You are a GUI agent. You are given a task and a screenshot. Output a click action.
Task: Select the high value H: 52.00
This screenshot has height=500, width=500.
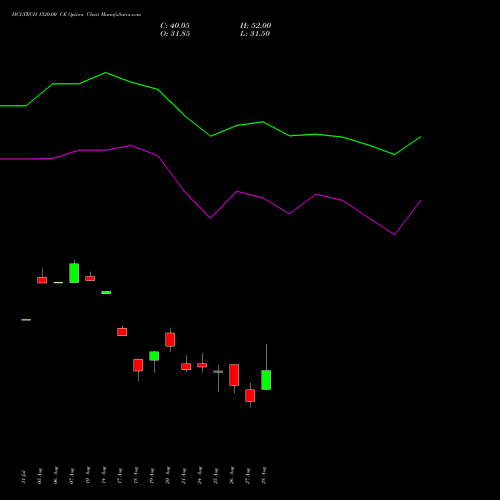click(x=256, y=26)
